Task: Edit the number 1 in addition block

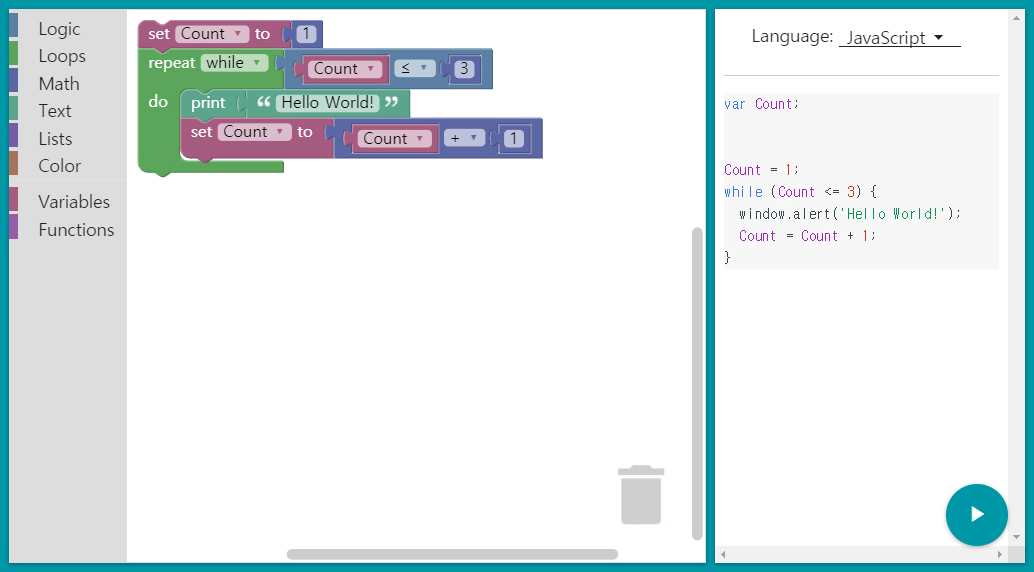Action: [514, 139]
